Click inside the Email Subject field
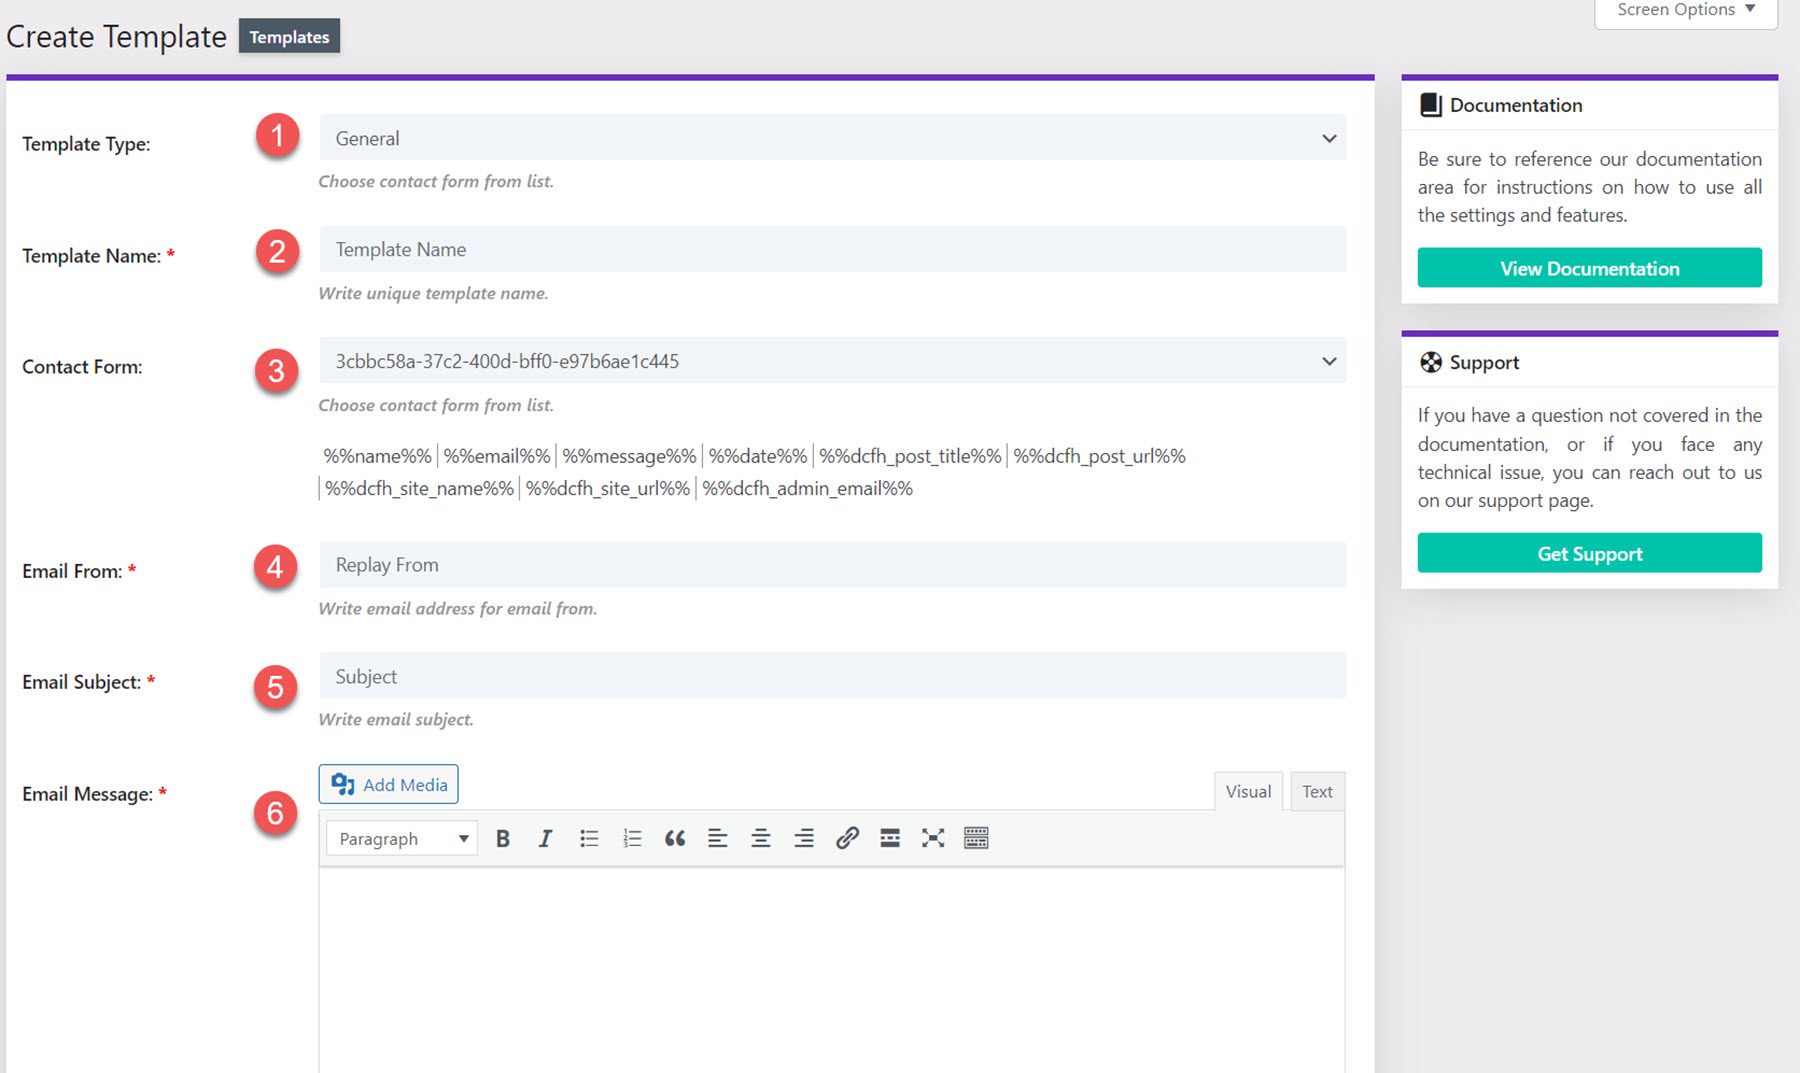The image size is (1800, 1073). click(832, 675)
